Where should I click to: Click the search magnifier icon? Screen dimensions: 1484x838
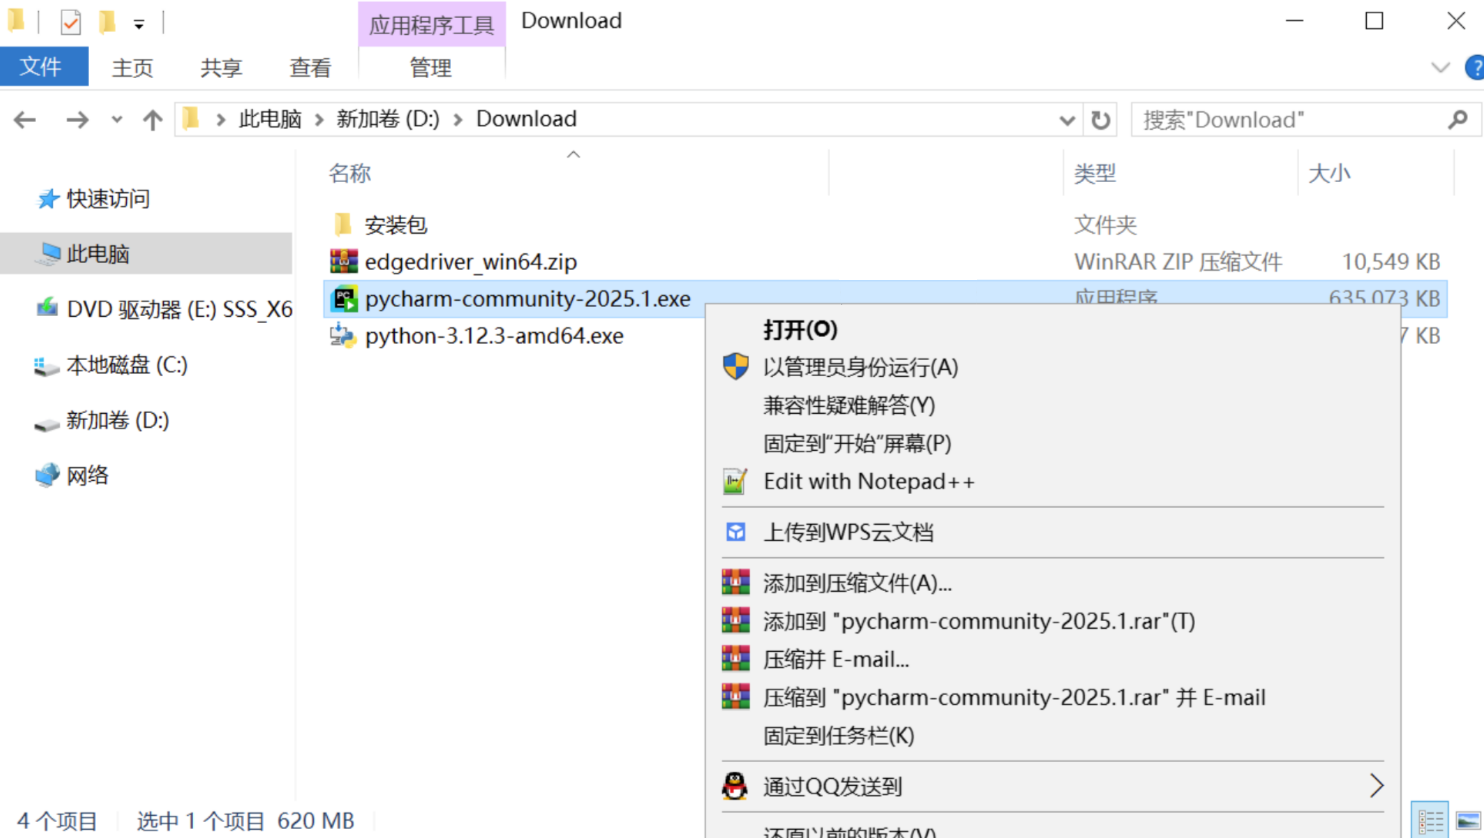click(1458, 120)
